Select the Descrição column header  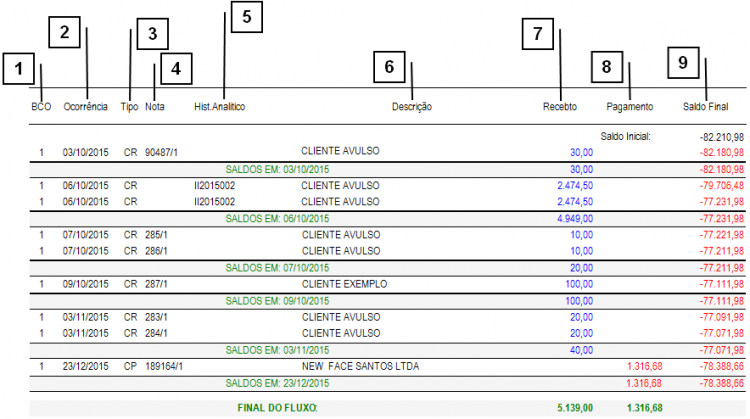(x=411, y=106)
